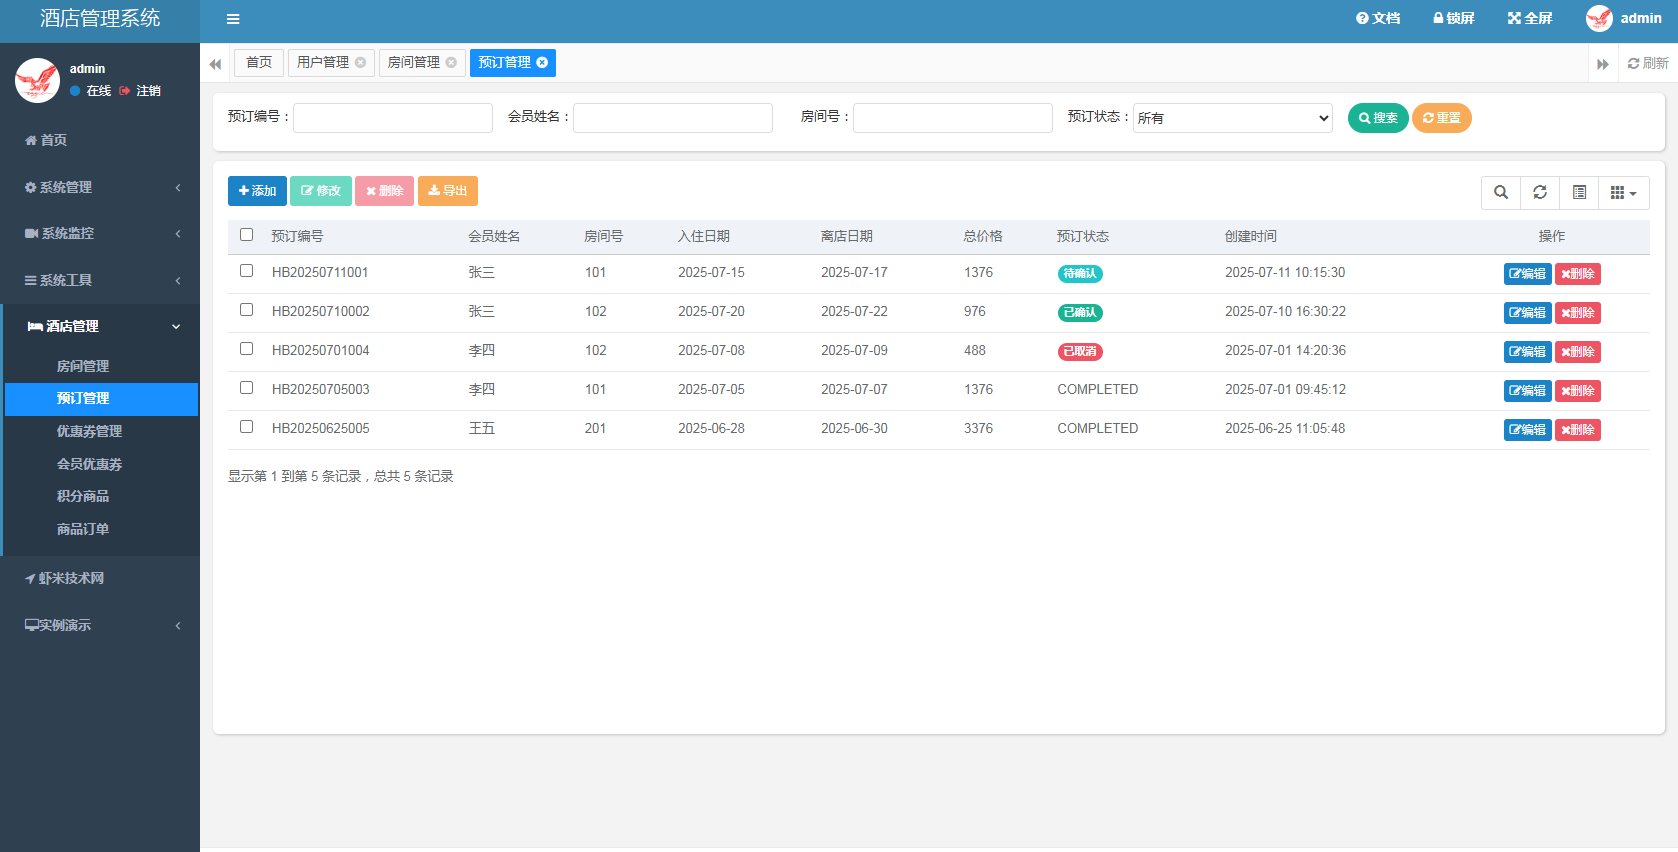Tick the checkbox for booking HB20250625005
The height and width of the screenshot is (852, 1678).
(x=247, y=427)
